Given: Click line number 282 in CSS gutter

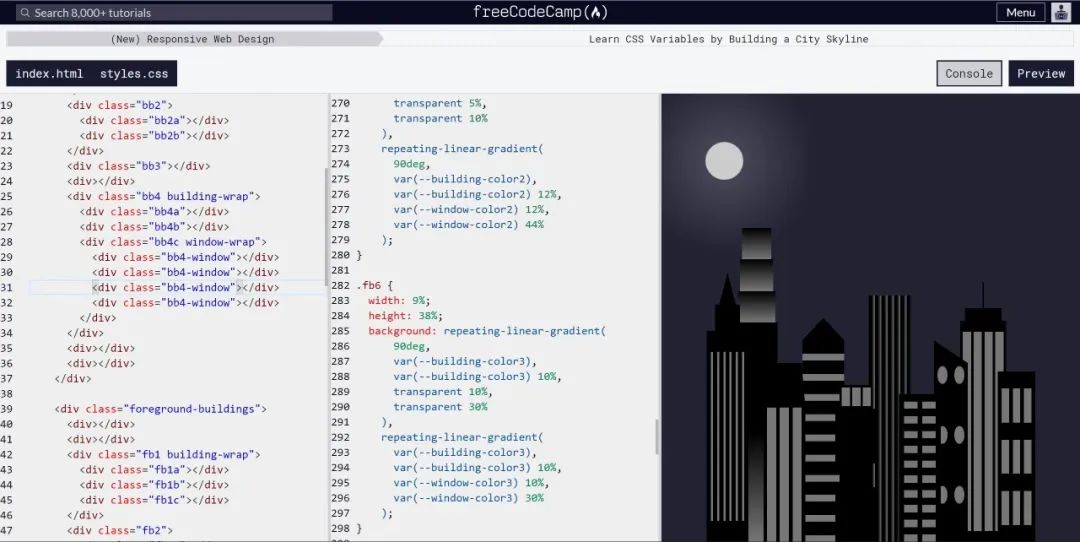Looking at the screenshot, I should coord(340,285).
